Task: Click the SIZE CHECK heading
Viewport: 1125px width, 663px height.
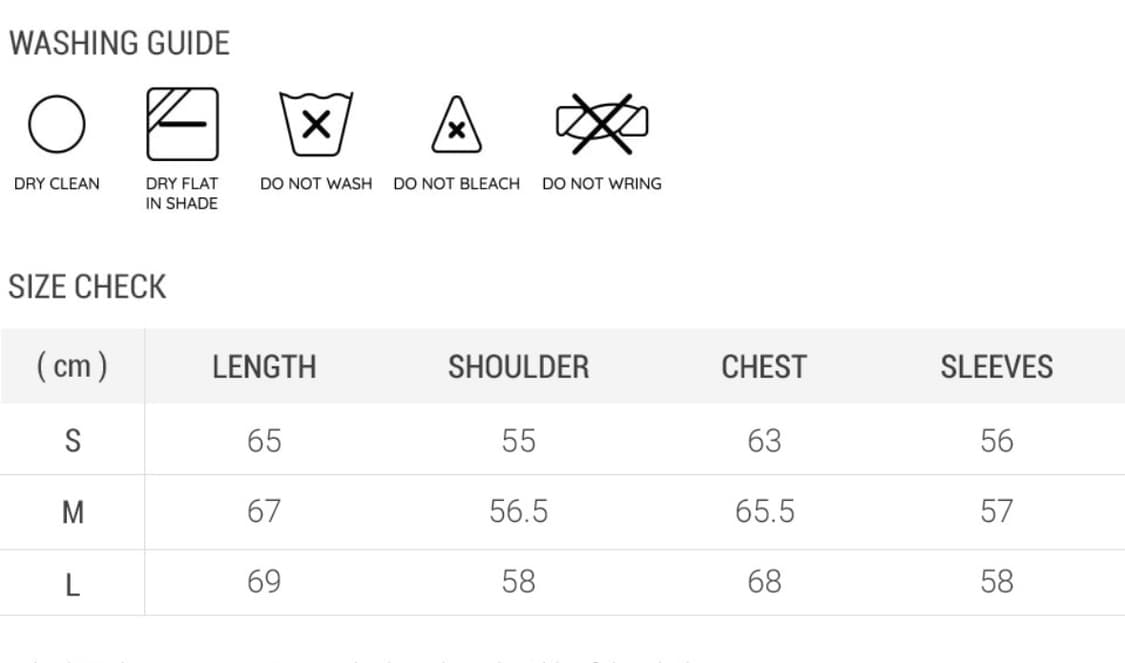Action: coord(87,287)
